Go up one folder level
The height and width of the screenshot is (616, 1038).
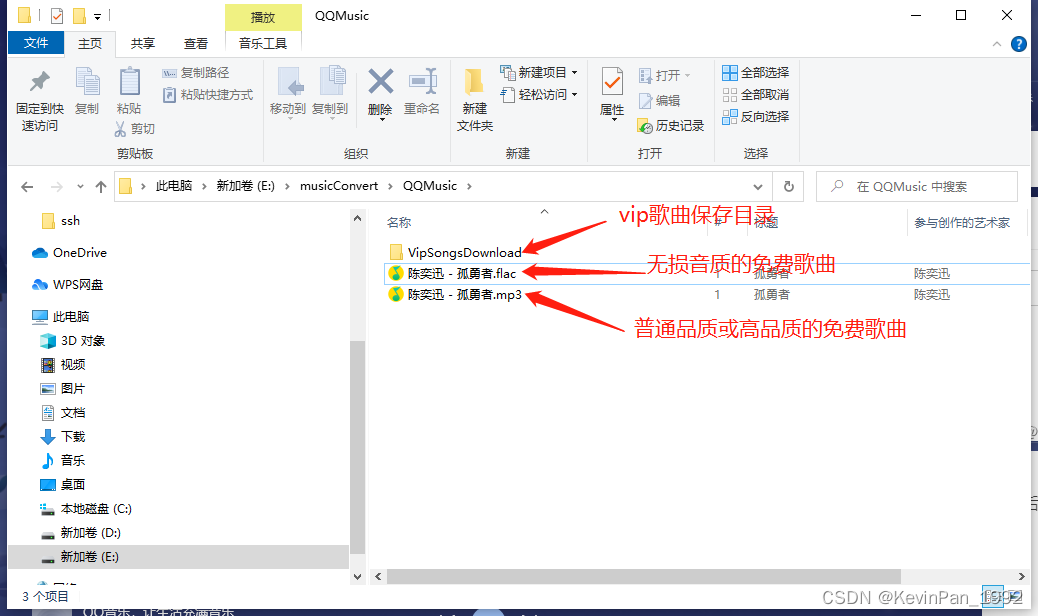click(101, 187)
